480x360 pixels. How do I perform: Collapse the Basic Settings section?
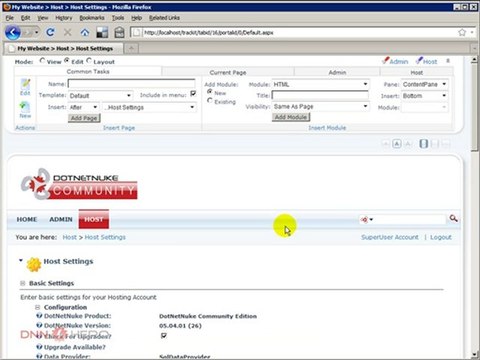23,283
